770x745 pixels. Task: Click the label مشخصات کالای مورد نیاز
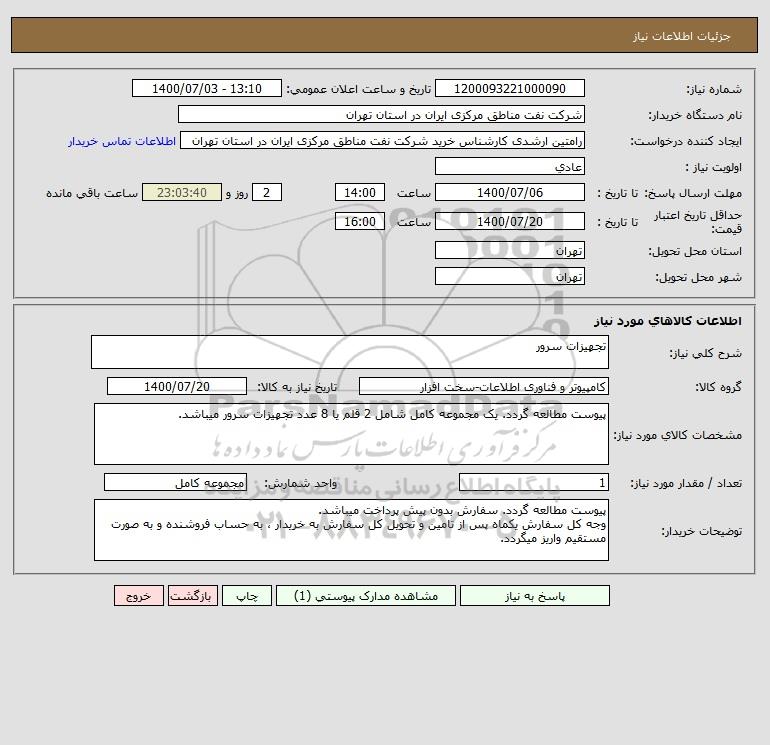click(x=678, y=435)
